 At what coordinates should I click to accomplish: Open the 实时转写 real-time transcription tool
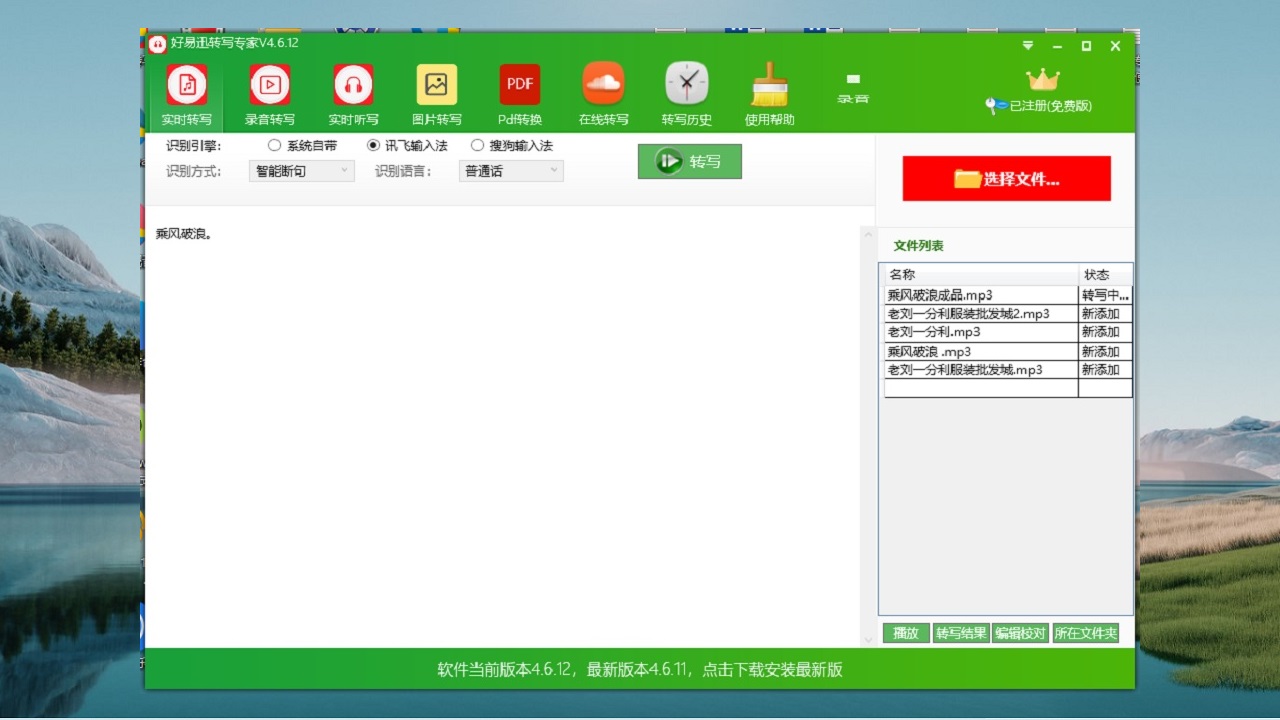click(x=187, y=96)
